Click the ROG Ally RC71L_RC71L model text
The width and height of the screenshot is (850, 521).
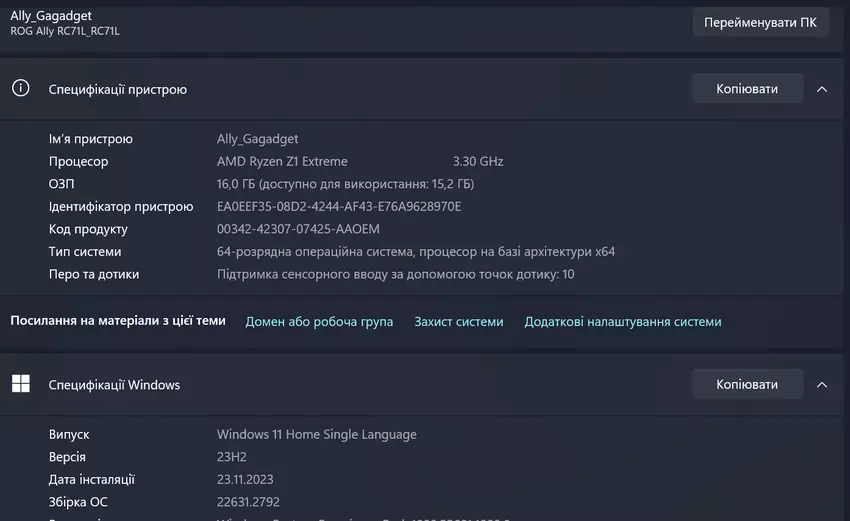coord(65,31)
